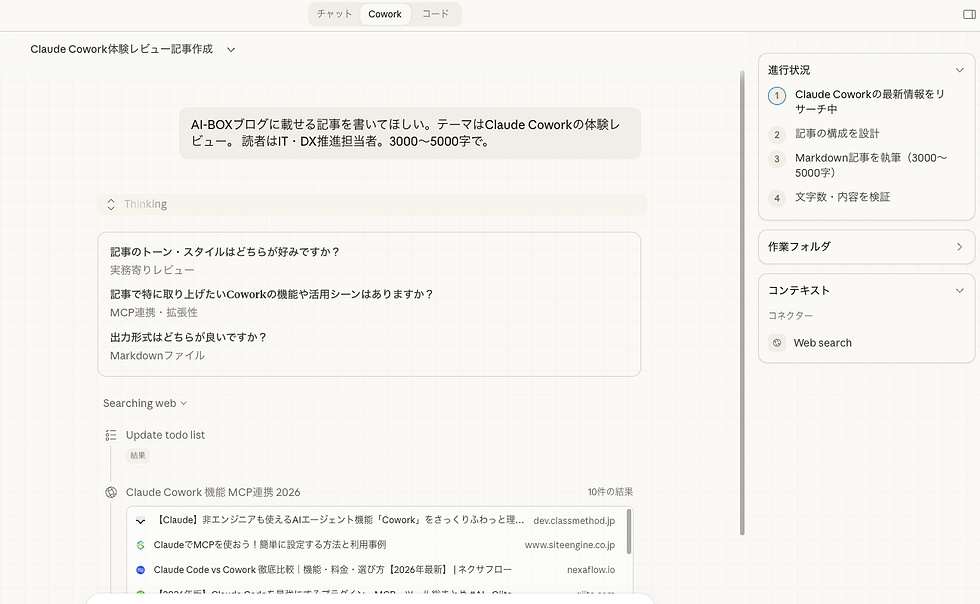Click the 記事の構成を設計 task text
The image size is (980, 604).
(x=837, y=134)
